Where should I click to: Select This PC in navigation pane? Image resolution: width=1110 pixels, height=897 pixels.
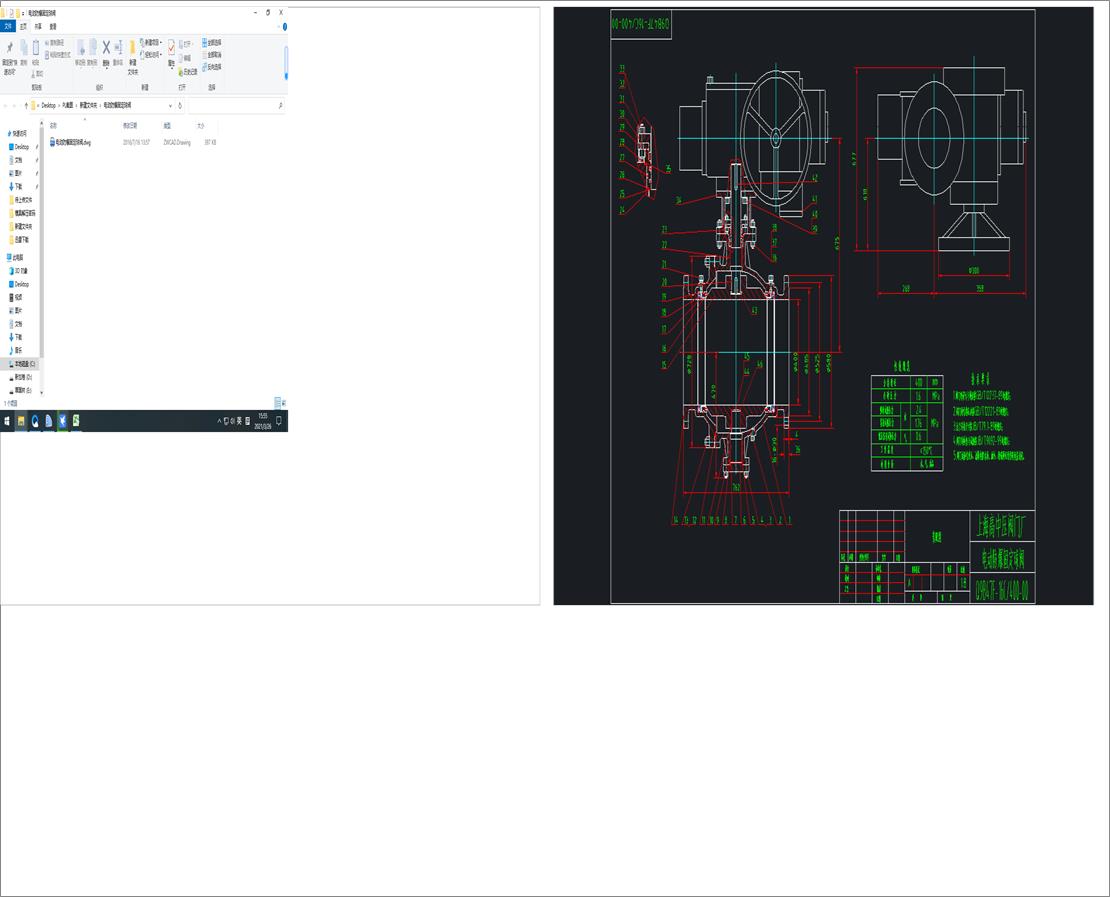16,258
